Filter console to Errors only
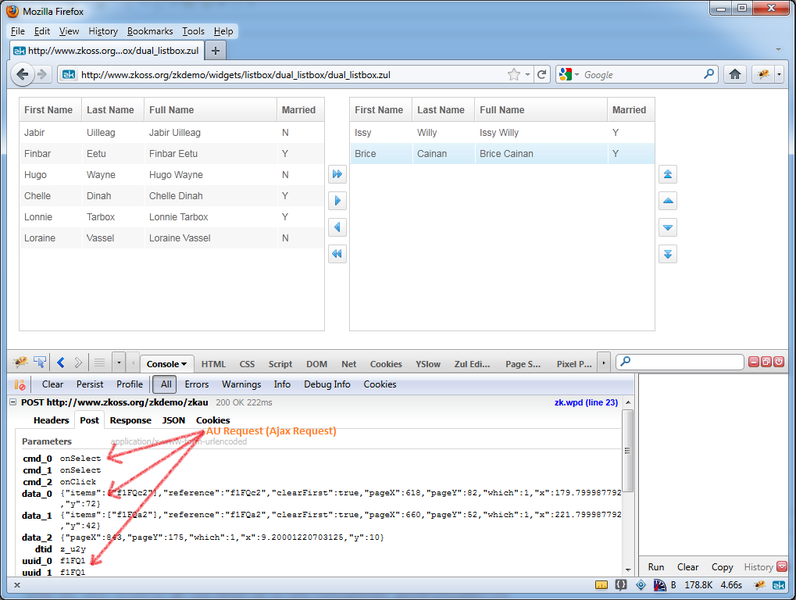This screenshot has height=600, width=796. 196,384
